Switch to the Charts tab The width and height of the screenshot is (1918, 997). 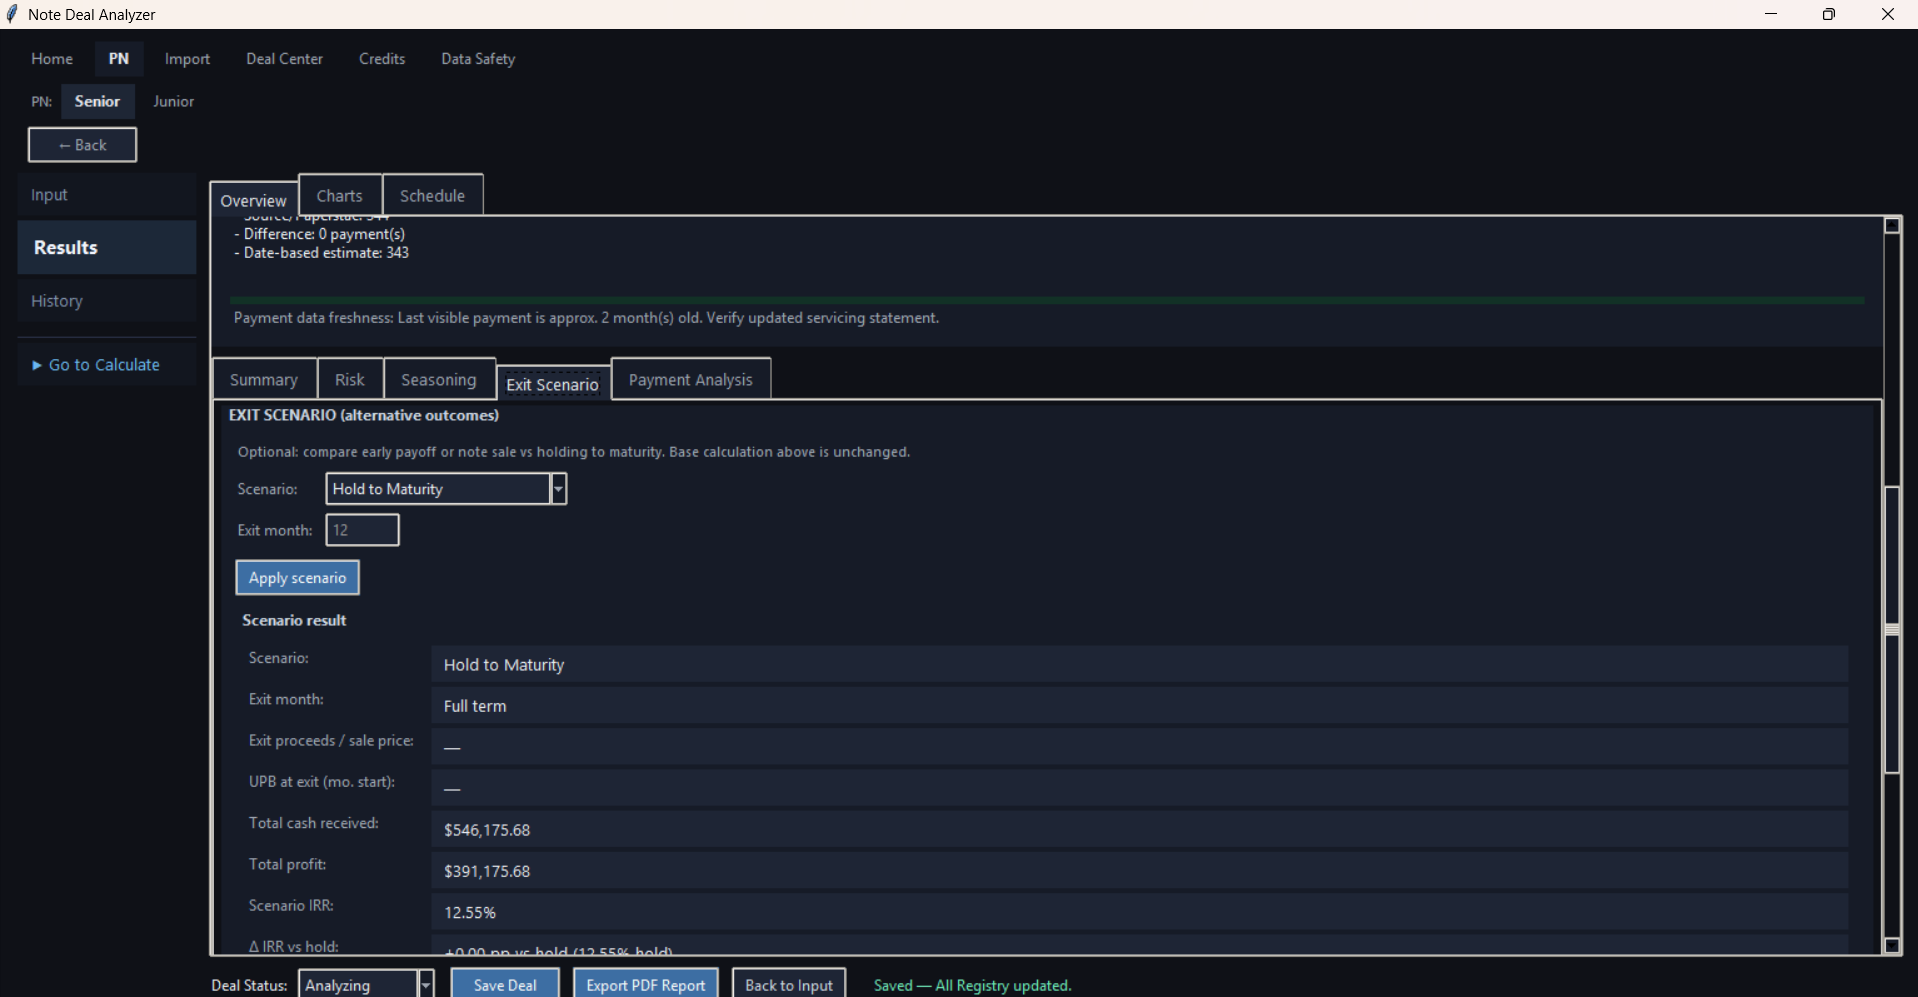click(340, 196)
